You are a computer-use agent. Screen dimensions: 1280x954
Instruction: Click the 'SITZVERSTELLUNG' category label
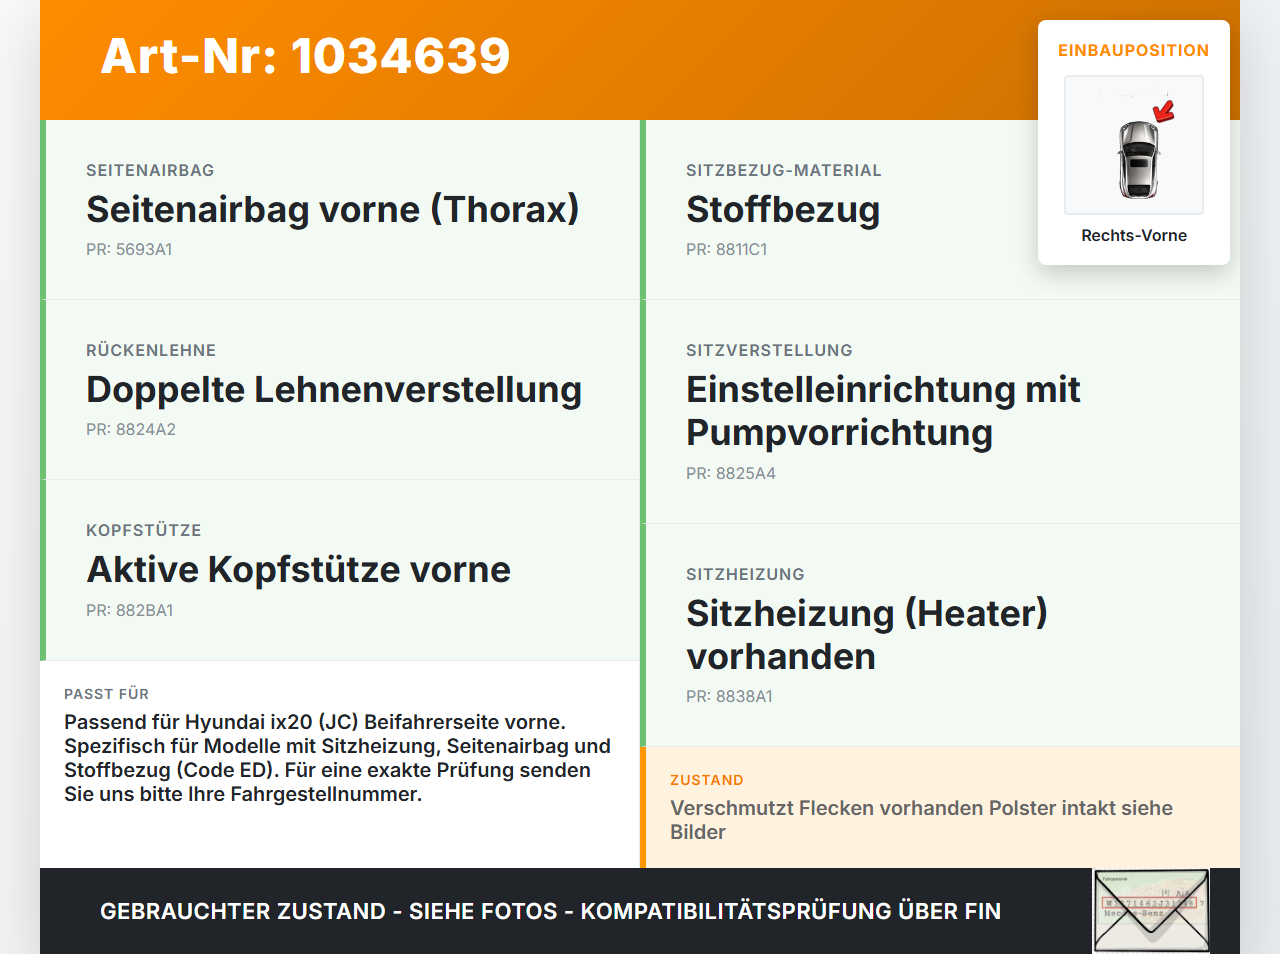tap(769, 351)
